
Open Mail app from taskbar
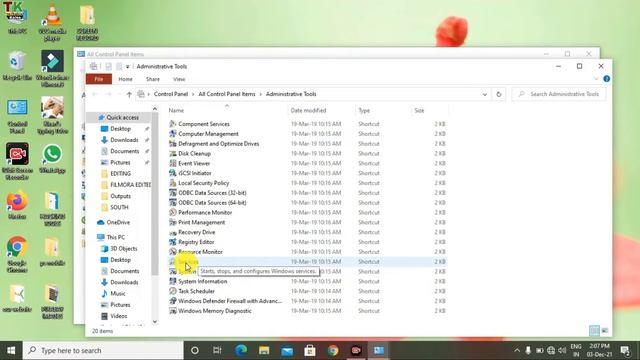click(287, 350)
